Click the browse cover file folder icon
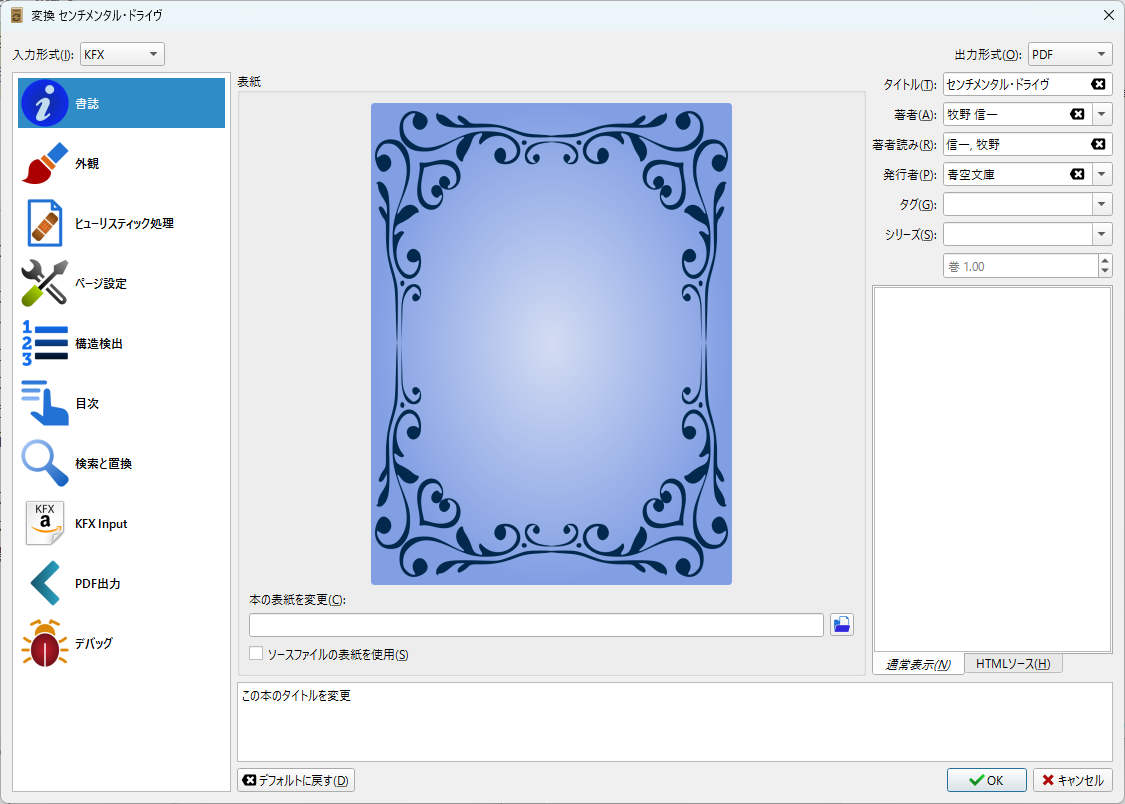This screenshot has width=1125, height=804. 842,625
